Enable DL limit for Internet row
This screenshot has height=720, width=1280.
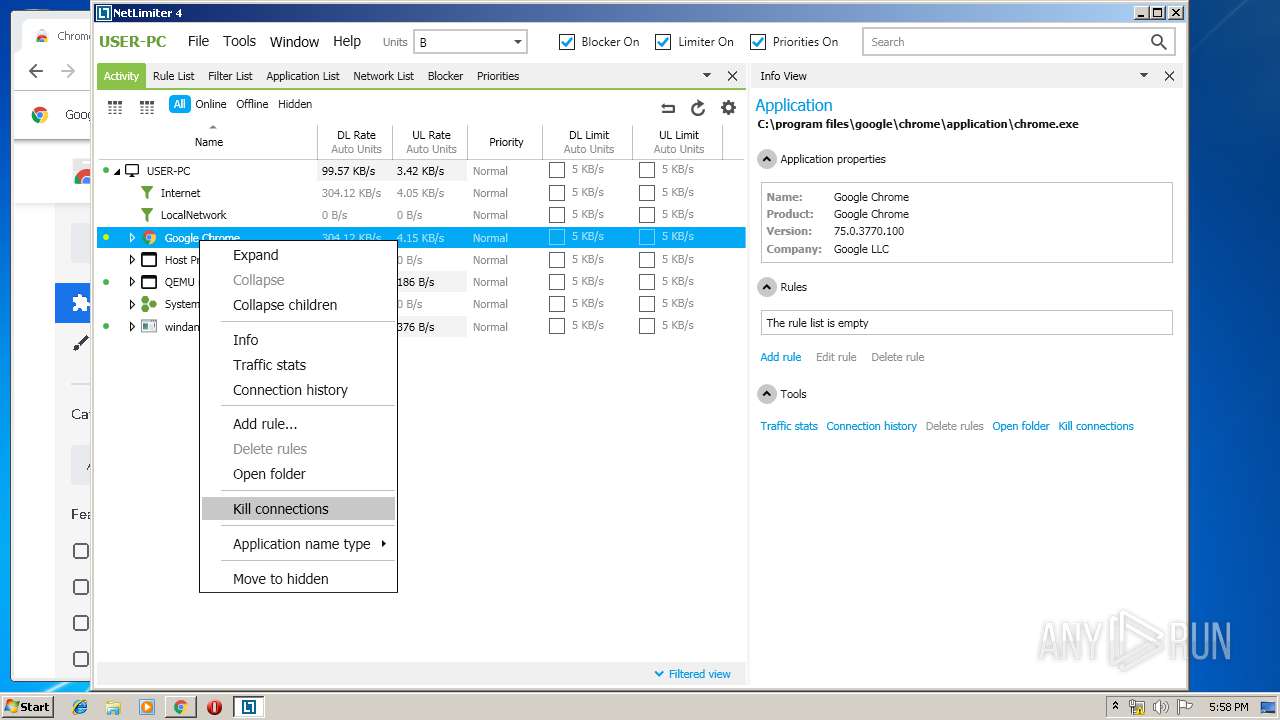(557, 192)
